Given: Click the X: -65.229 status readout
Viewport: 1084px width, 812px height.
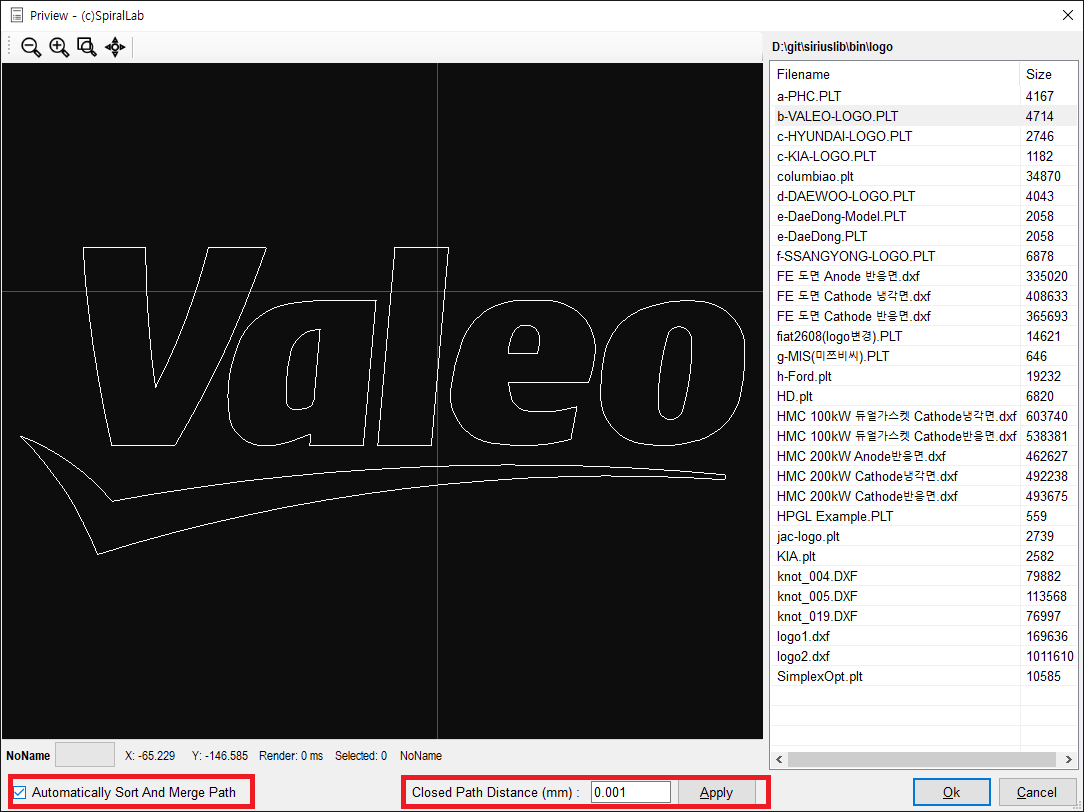Looking at the screenshot, I should click(x=150, y=756).
